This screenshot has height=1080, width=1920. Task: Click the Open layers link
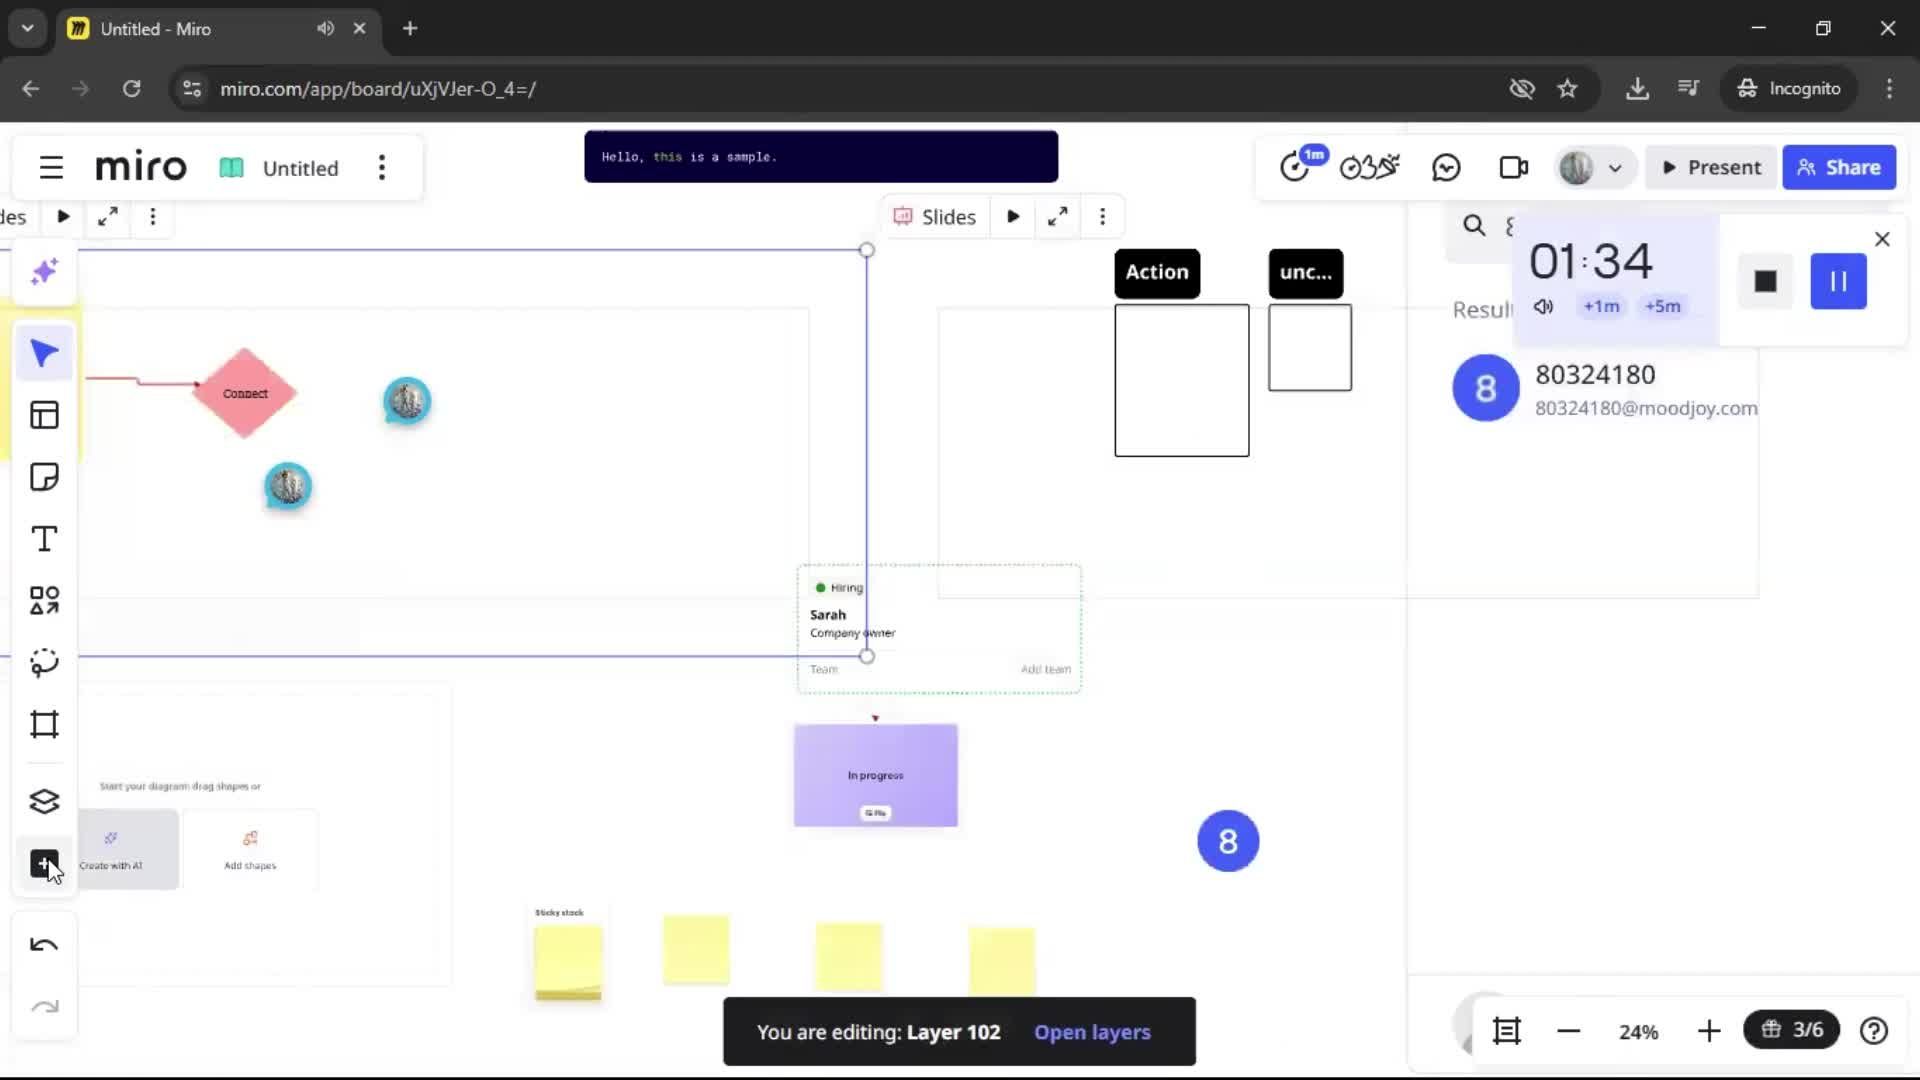pyautogui.click(x=1092, y=1032)
